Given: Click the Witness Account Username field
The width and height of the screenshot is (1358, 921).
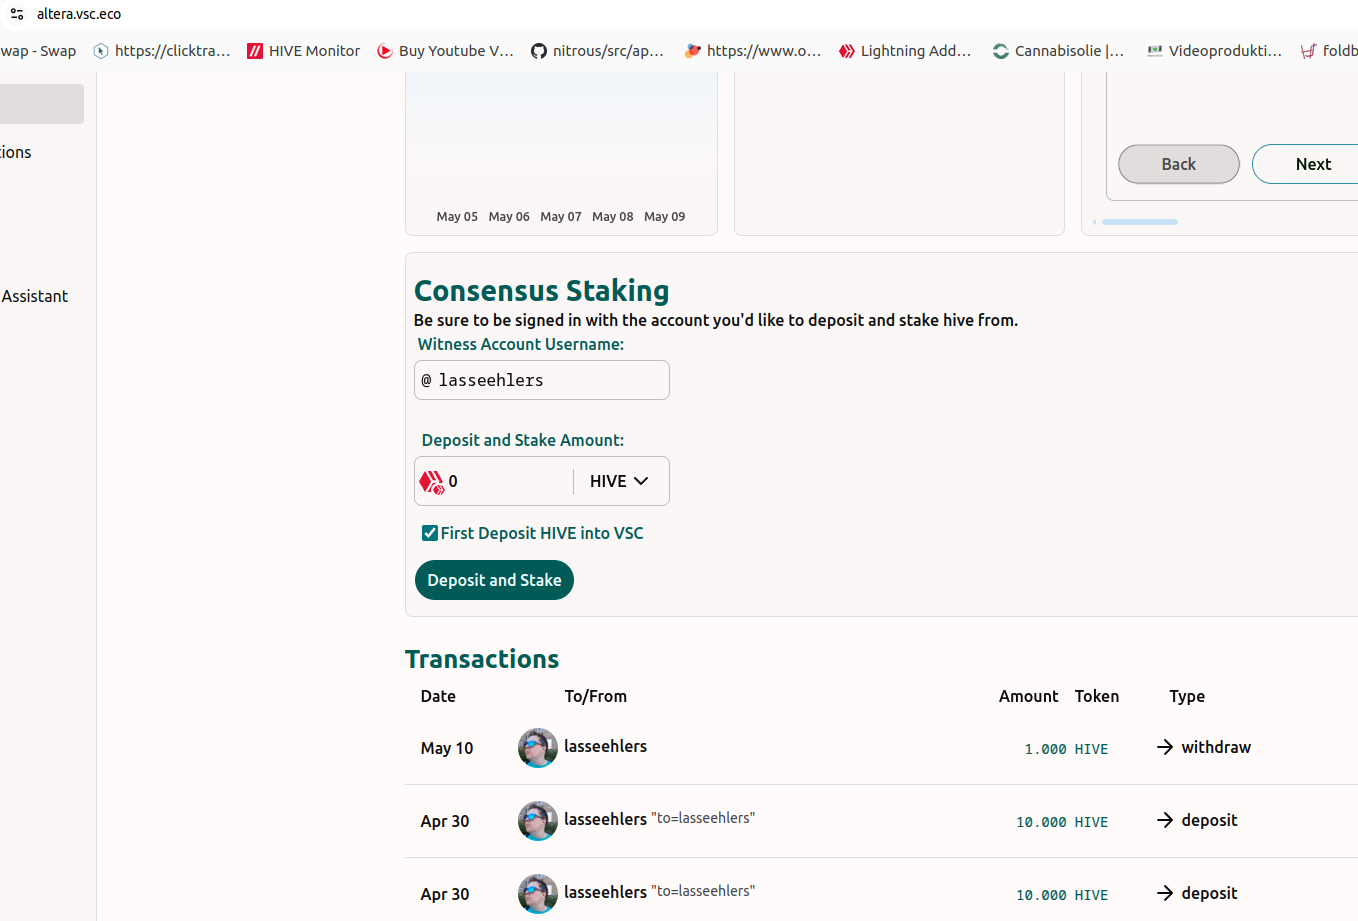Looking at the screenshot, I should click(542, 380).
